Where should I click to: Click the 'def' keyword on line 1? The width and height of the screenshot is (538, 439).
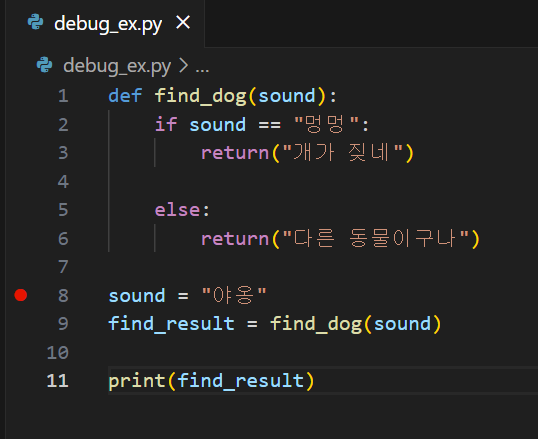click(x=125, y=96)
